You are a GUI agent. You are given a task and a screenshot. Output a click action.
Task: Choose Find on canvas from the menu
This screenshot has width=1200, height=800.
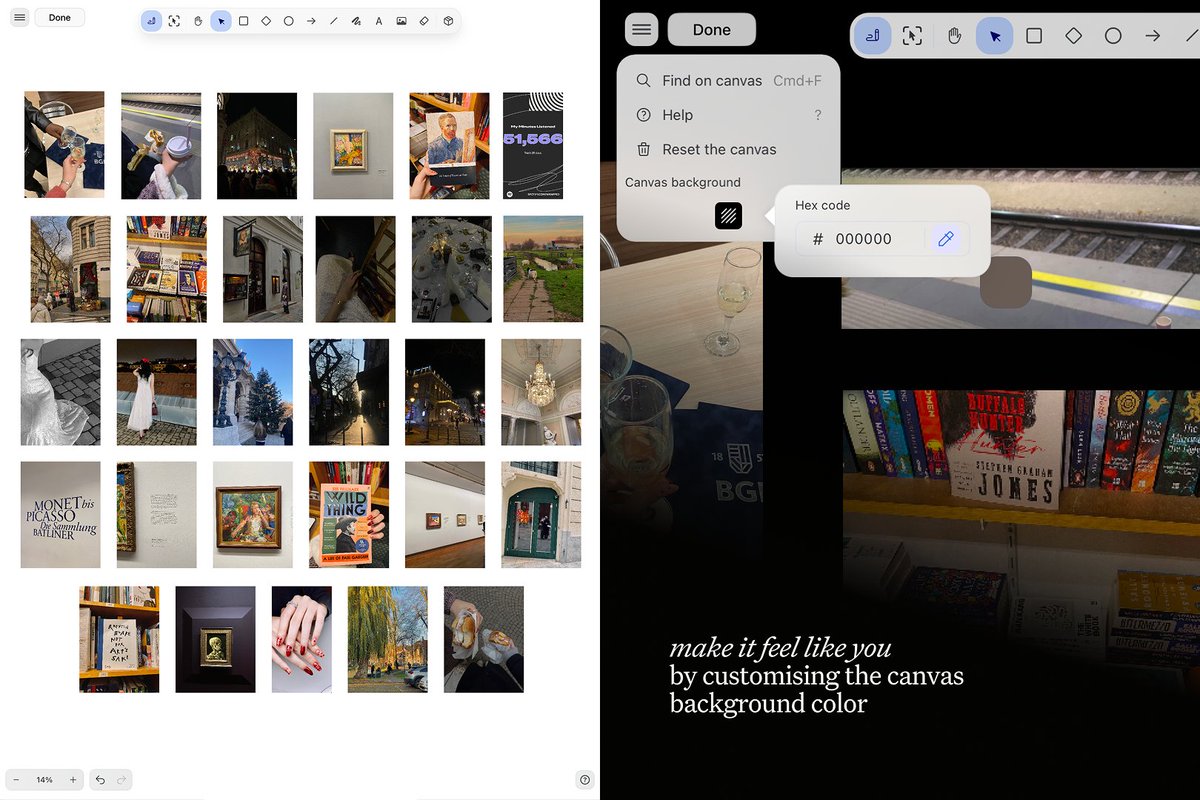pos(712,81)
